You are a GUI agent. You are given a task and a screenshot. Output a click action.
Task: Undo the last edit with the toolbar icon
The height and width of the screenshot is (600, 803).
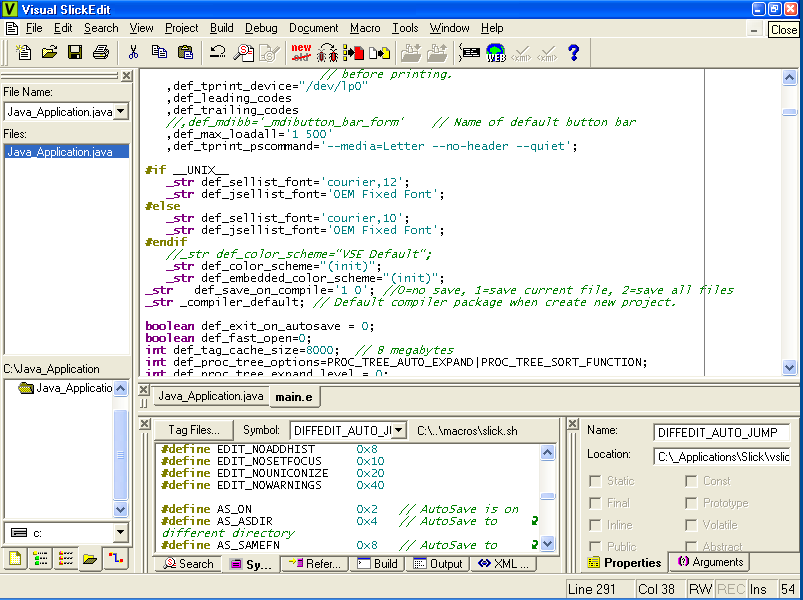tap(218, 52)
